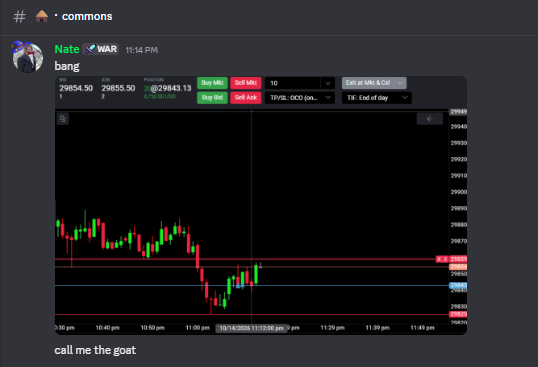Click the commons channel name
Viewport: 538px width, 367px height.
tap(87, 16)
